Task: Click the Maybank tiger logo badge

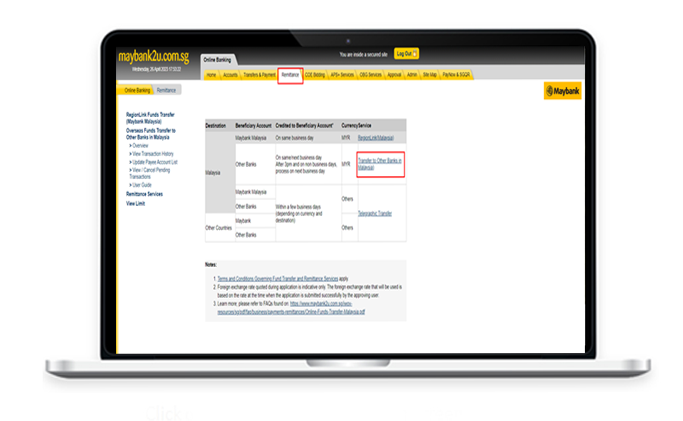Action: pyautogui.click(x=562, y=91)
